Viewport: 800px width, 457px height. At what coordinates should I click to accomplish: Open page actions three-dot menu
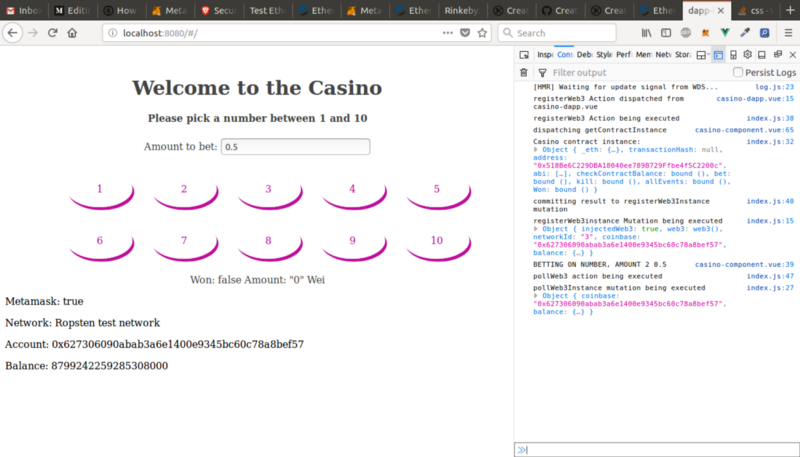pos(447,33)
